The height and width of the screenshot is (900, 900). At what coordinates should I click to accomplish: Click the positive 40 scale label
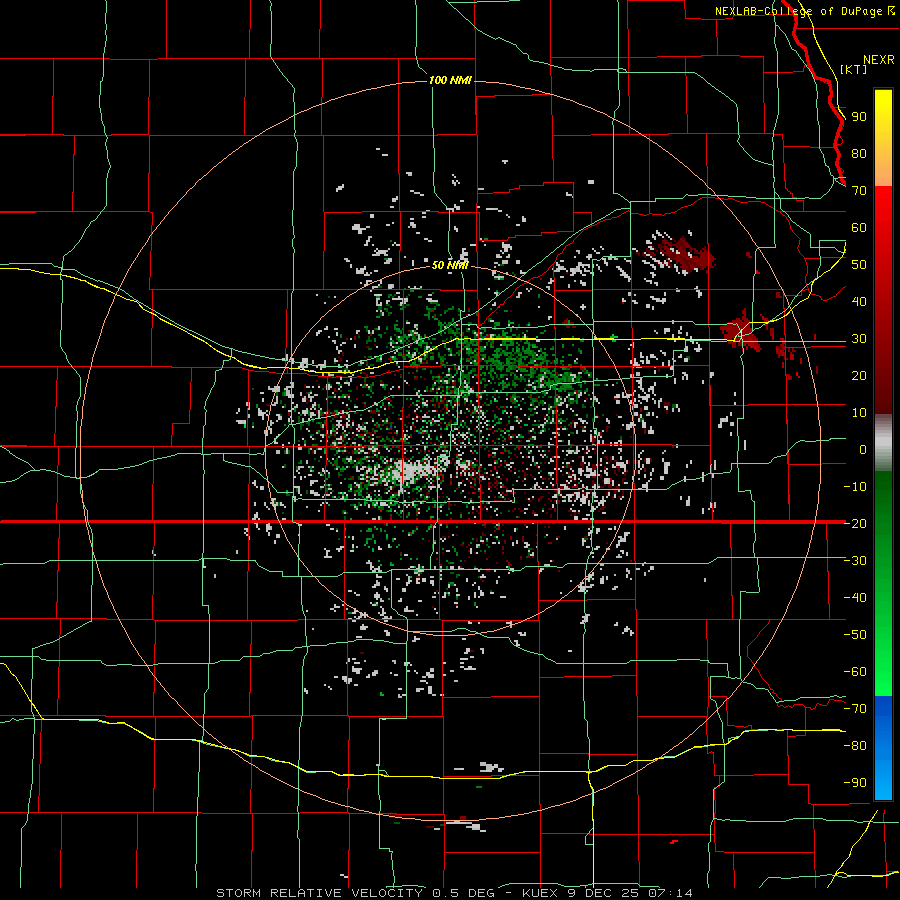(x=859, y=301)
